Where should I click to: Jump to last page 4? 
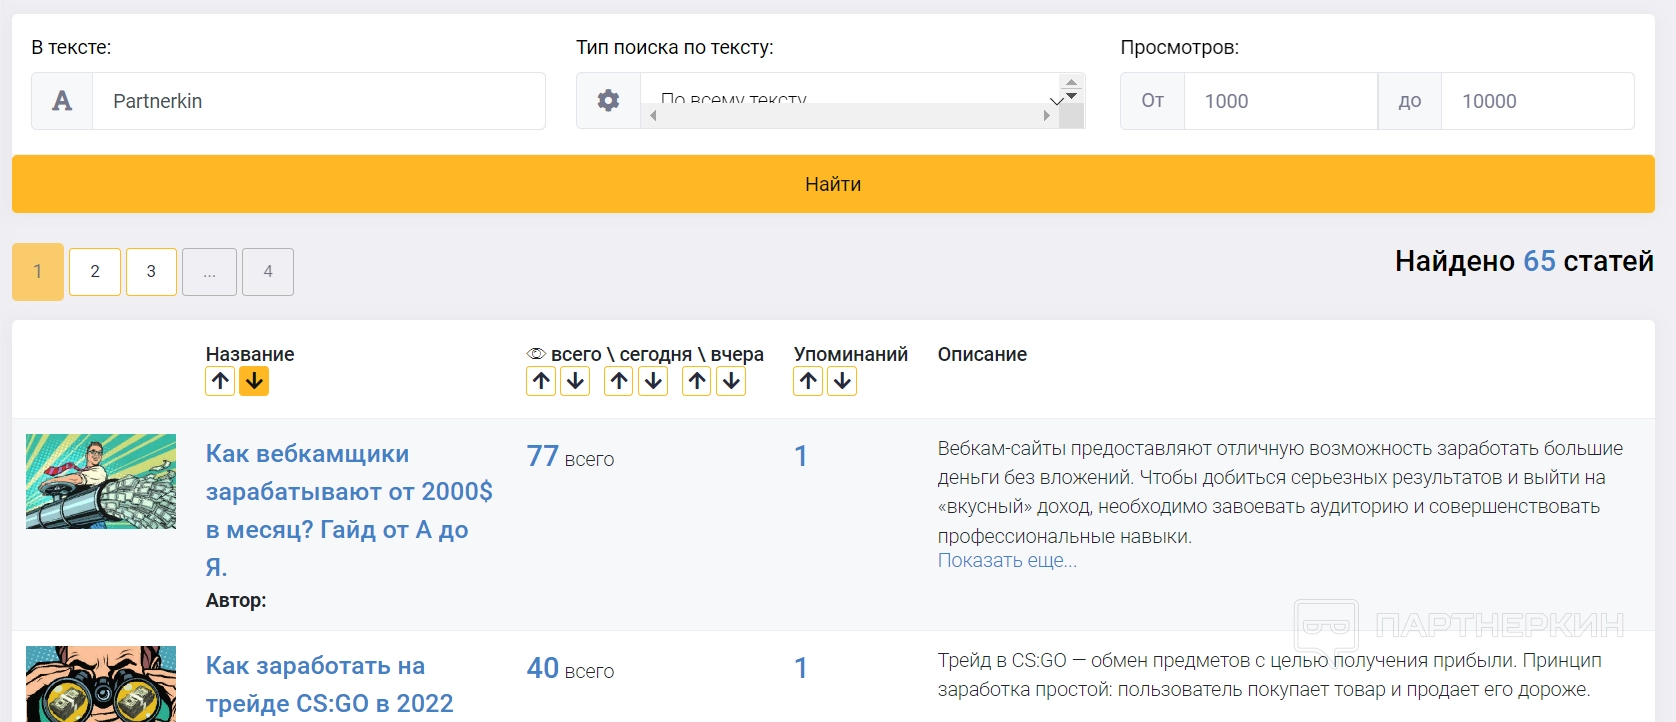tap(268, 272)
